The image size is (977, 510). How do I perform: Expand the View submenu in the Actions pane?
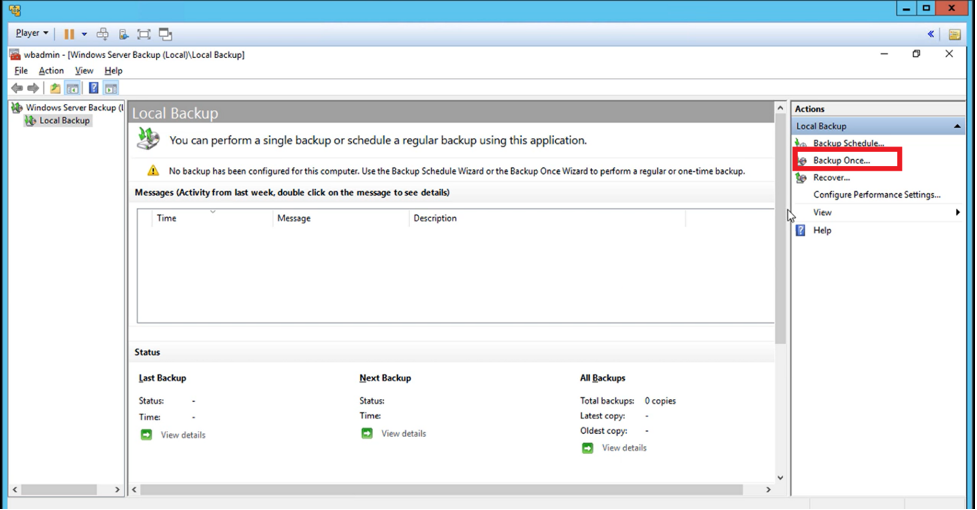957,212
